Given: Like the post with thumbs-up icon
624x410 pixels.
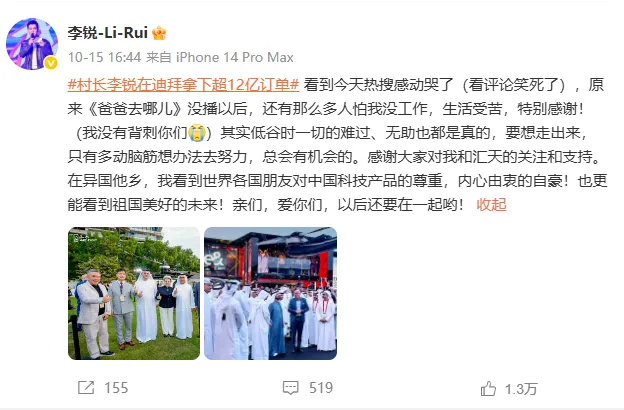Looking at the screenshot, I should 488,389.
